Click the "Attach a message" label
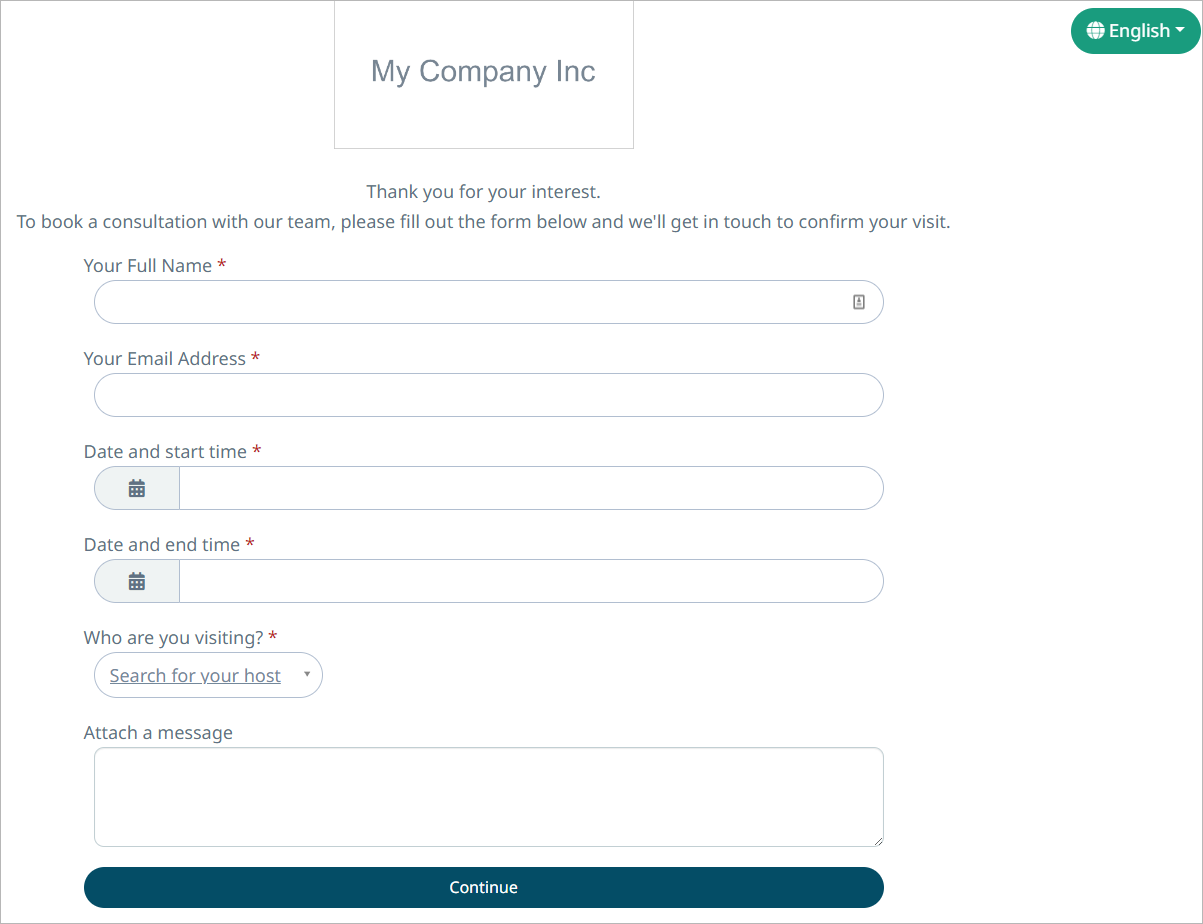This screenshot has width=1203, height=924. click(x=158, y=733)
